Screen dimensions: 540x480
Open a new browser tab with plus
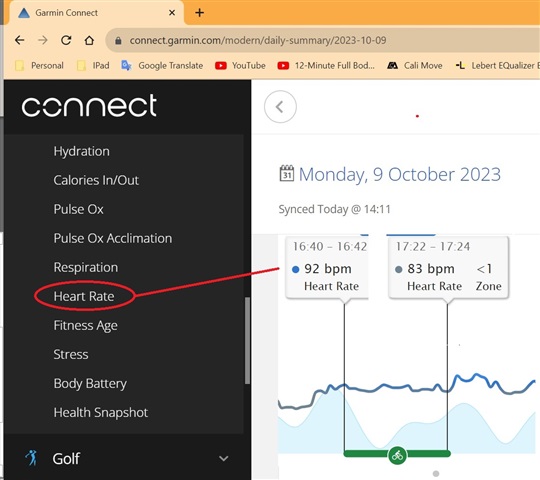(x=199, y=13)
